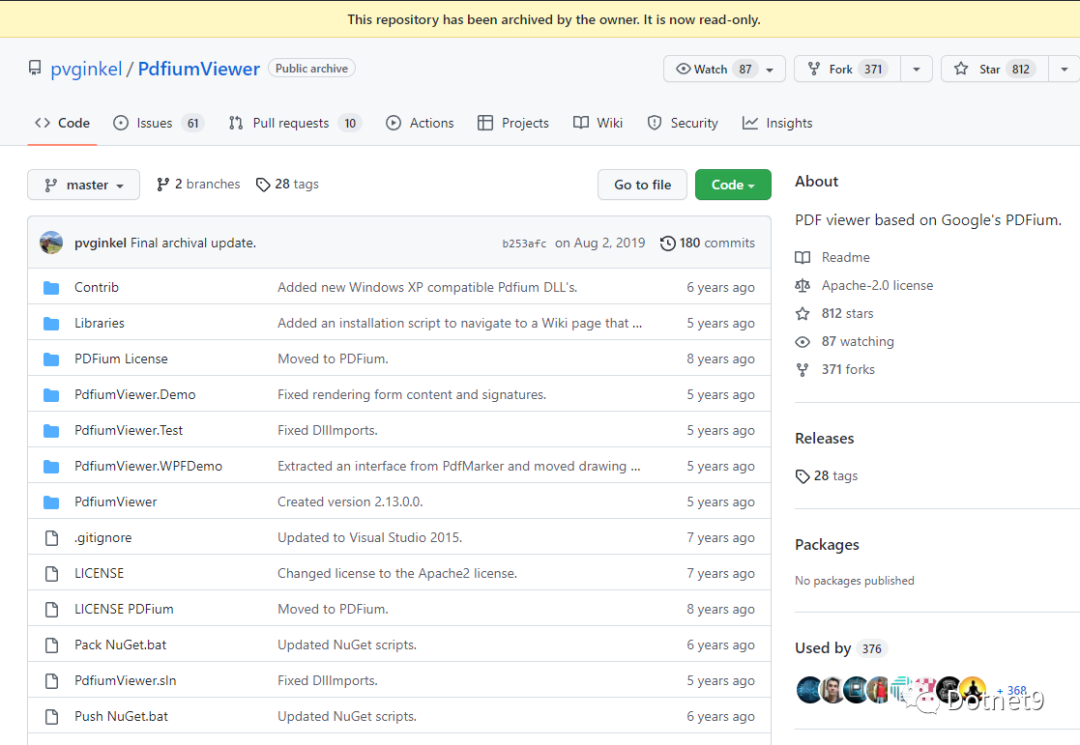1080x745 pixels.
Task: Open the master branch dropdown
Action: pyautogui.click(x=84, y=185)
